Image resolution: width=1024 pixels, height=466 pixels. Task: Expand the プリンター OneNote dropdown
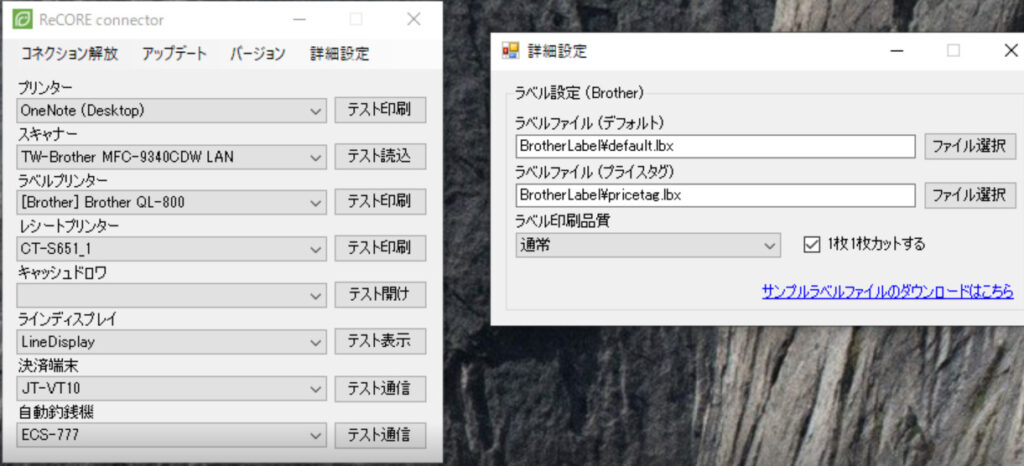(172, 110)
